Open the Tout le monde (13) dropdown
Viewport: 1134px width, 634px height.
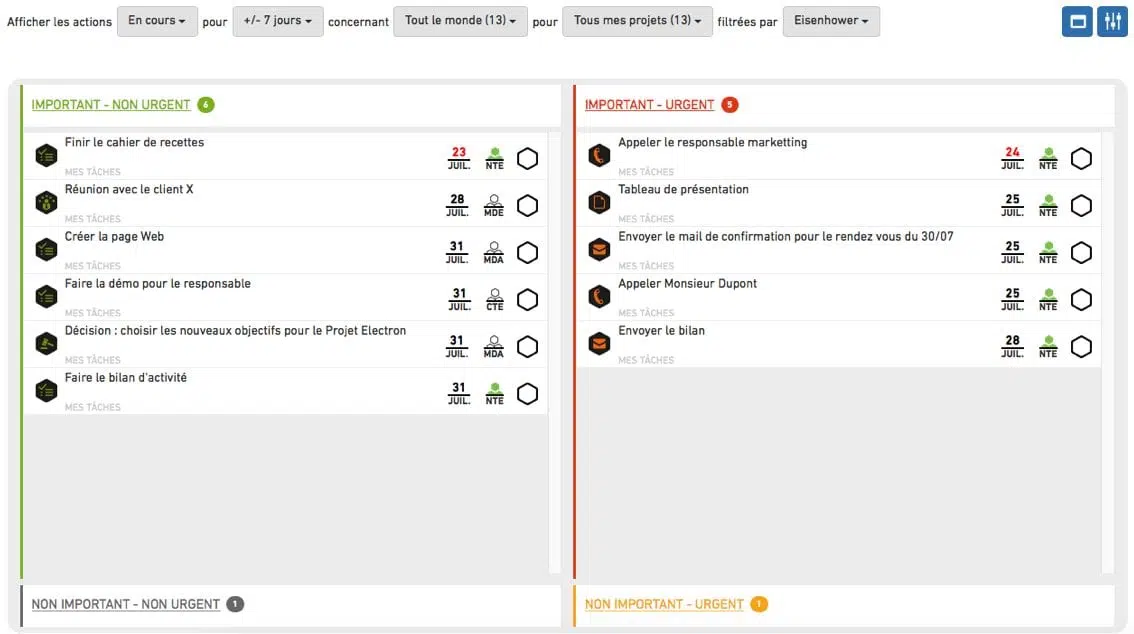coord(460,21)
